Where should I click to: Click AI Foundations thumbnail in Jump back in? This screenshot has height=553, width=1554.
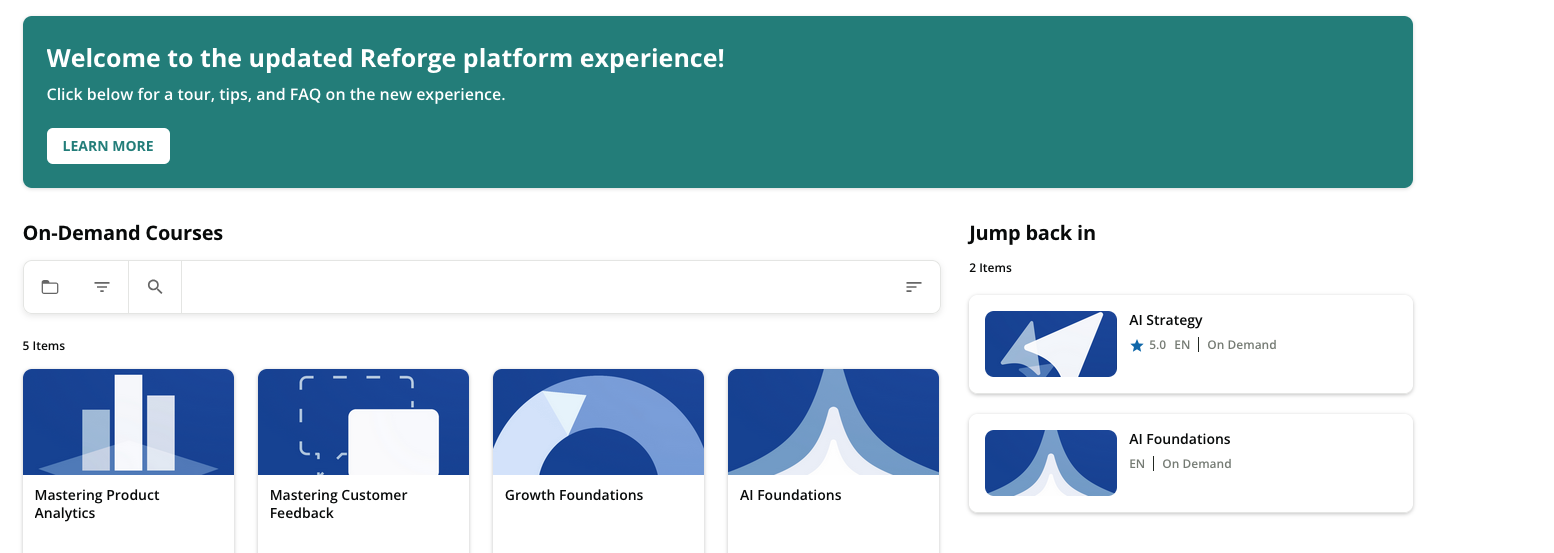1051,463
